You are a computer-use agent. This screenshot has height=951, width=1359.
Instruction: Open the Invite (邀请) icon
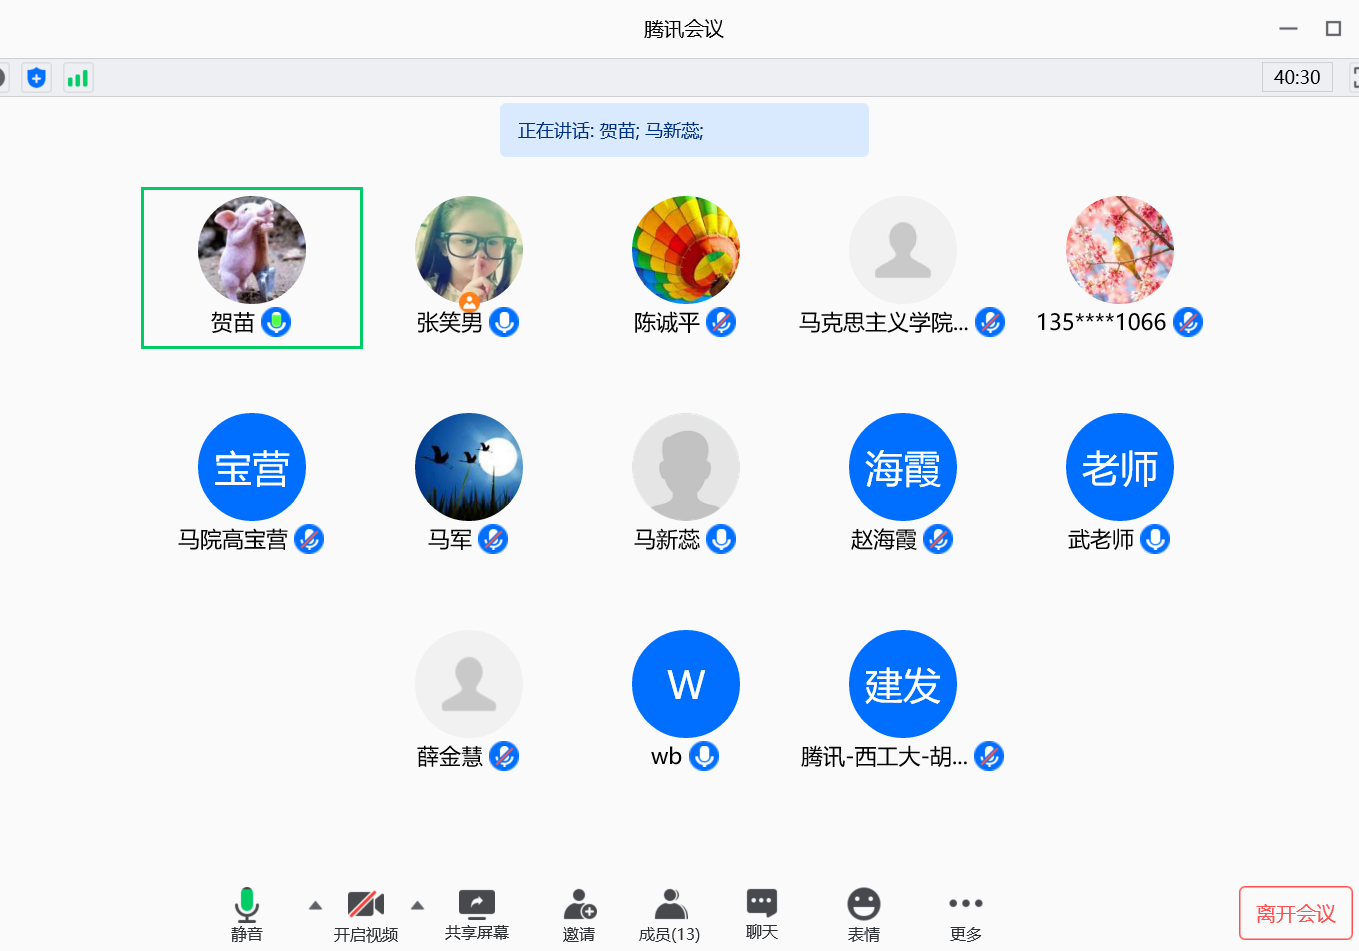coord(579,914)
